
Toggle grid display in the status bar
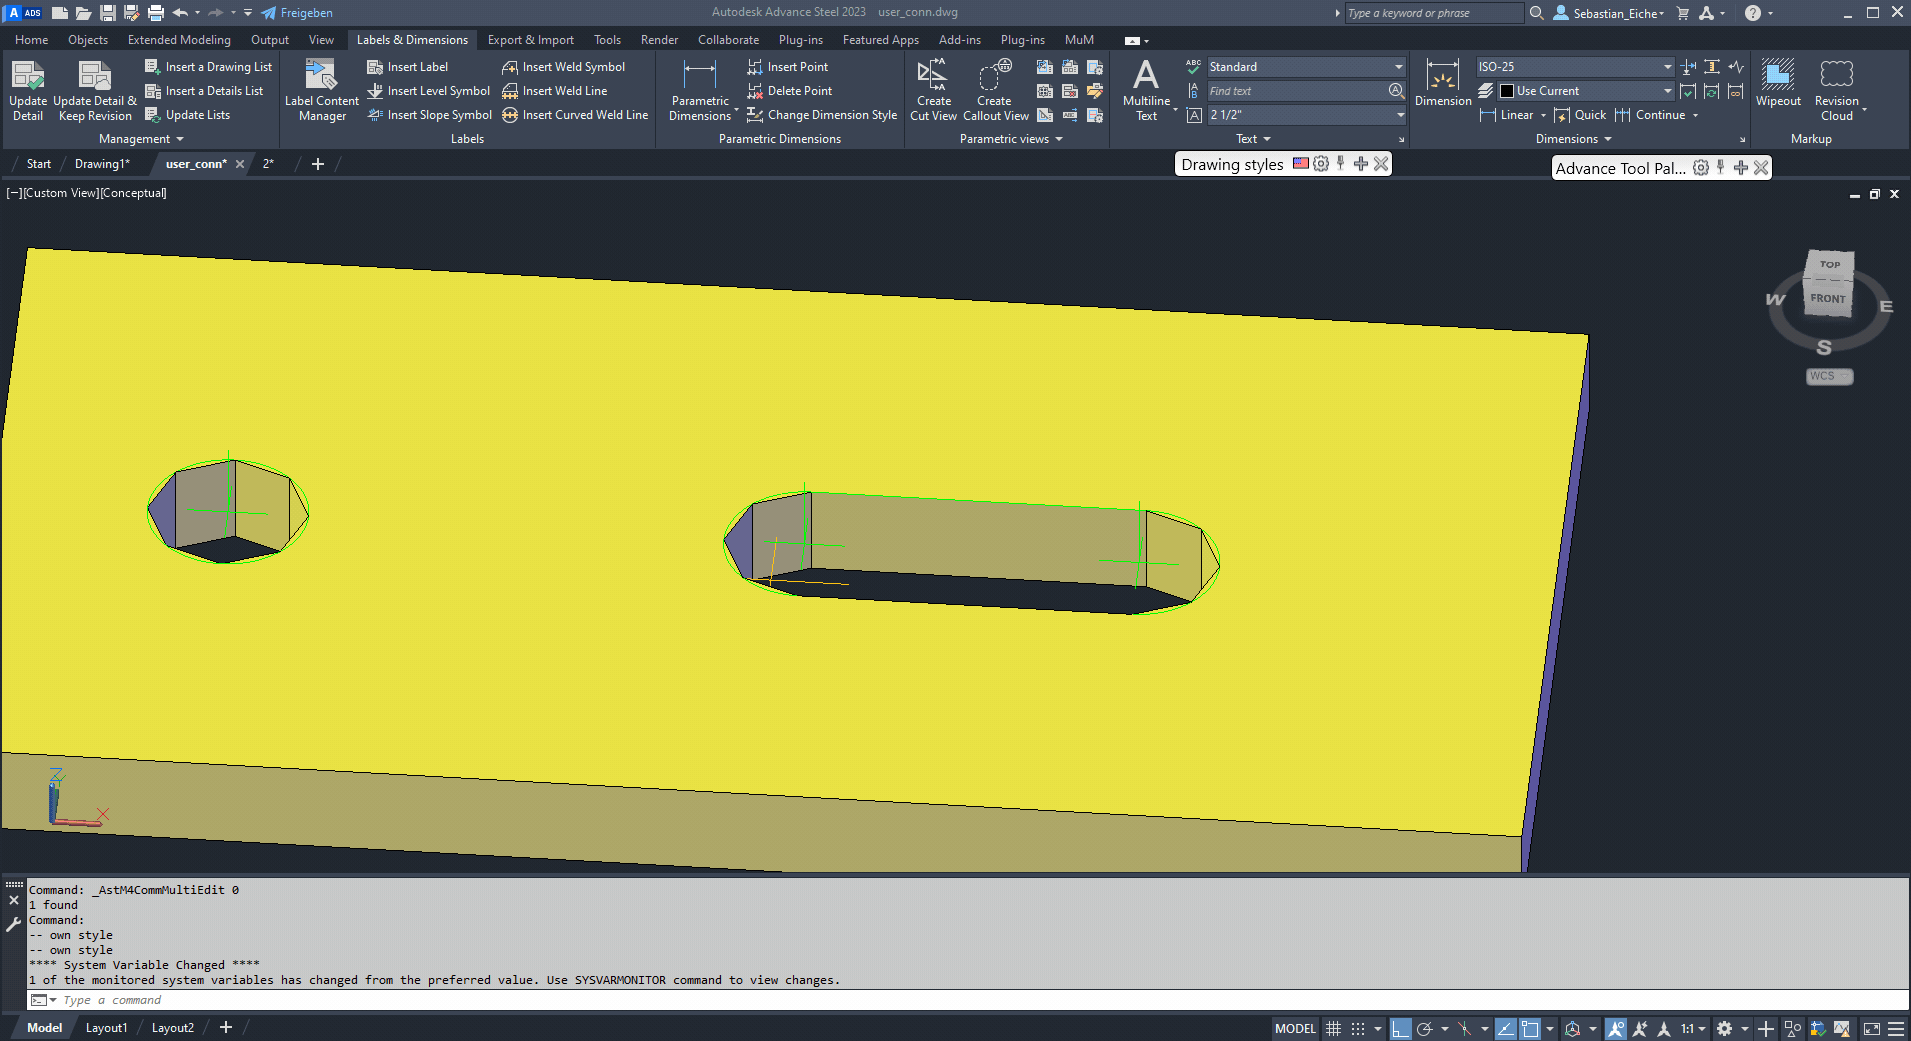[1333, 1028]
